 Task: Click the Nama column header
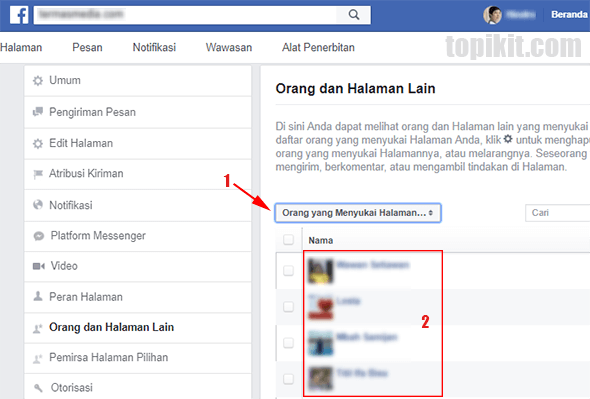click(321, 241)
